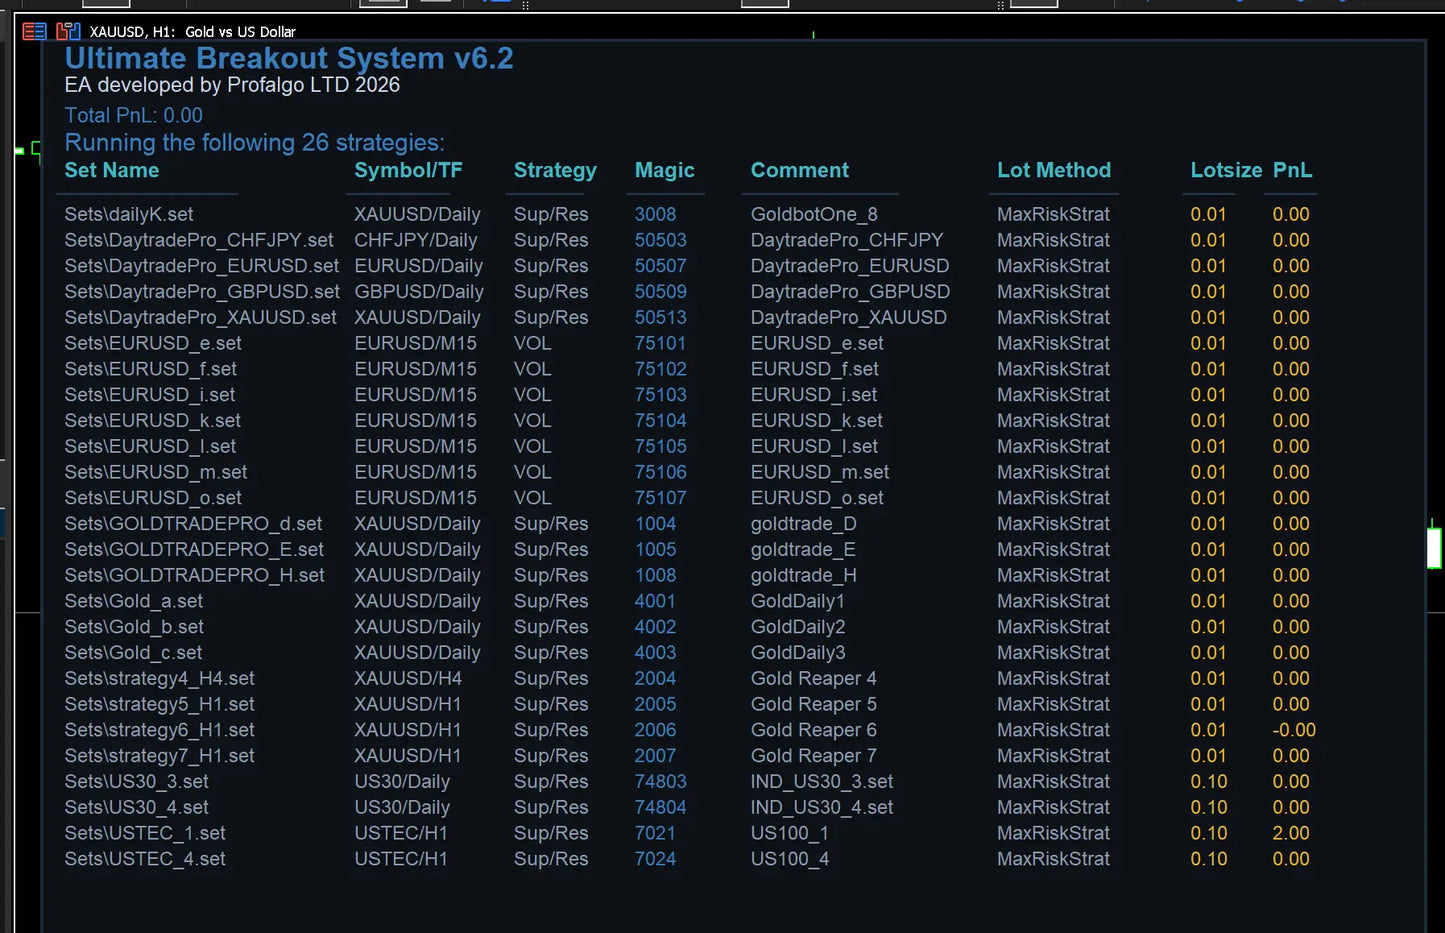Click the -0.00 PnL value for strategy6_H1
1445x933 pixels.
1294,730
